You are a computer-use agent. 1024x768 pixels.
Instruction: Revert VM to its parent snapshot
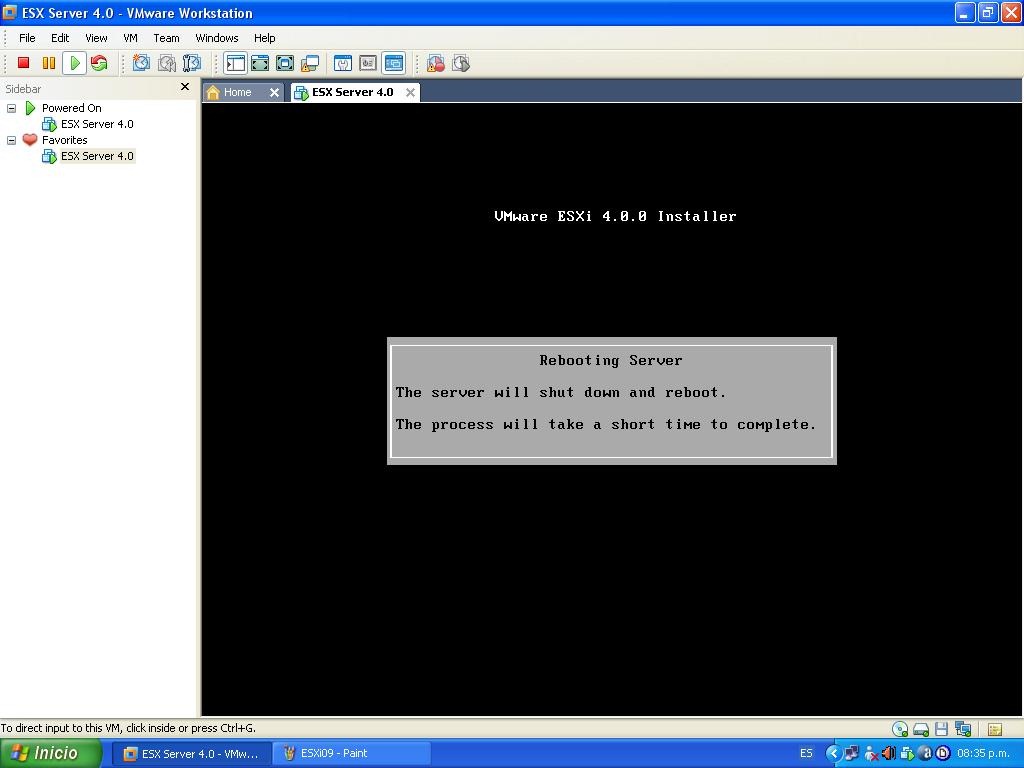(x=167, y=63)
